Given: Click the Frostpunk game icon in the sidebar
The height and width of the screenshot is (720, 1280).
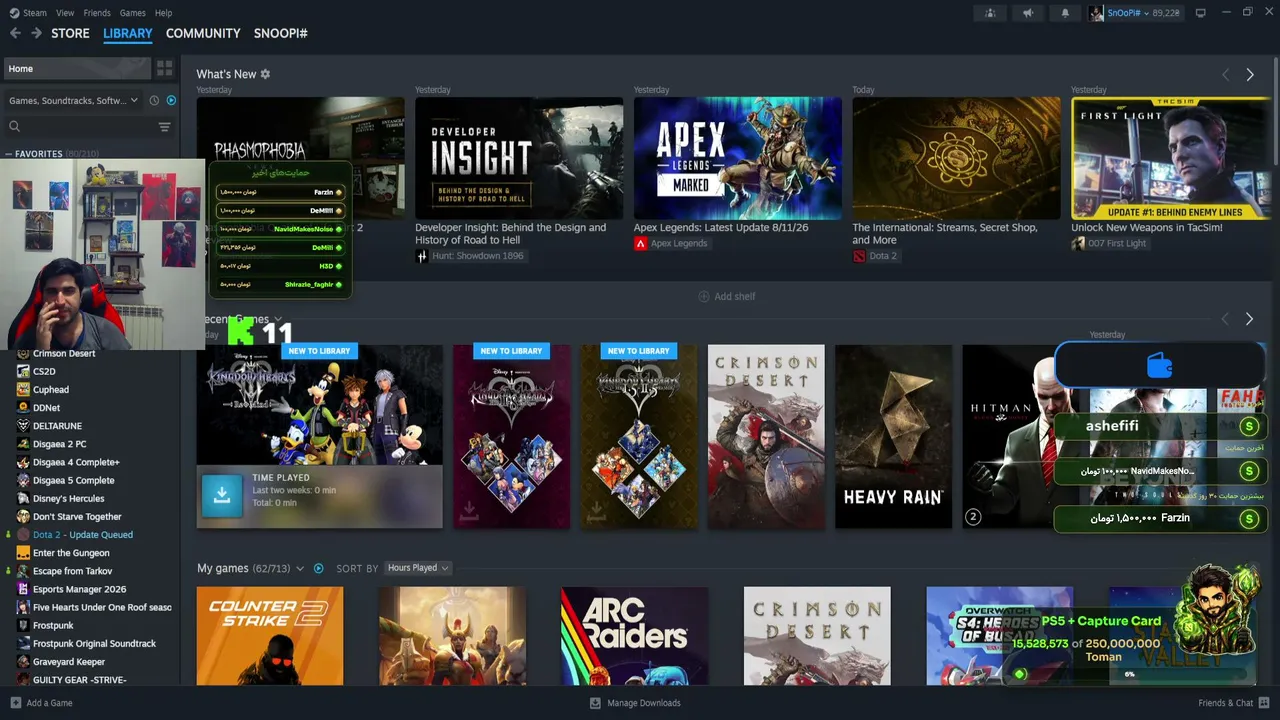Looking at the screenshot, I should click(23, 626).
